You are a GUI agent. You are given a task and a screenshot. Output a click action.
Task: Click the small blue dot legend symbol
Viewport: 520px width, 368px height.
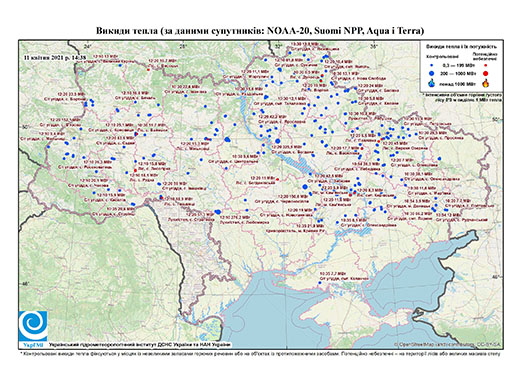pyautogui.click(x=432, y=65)
